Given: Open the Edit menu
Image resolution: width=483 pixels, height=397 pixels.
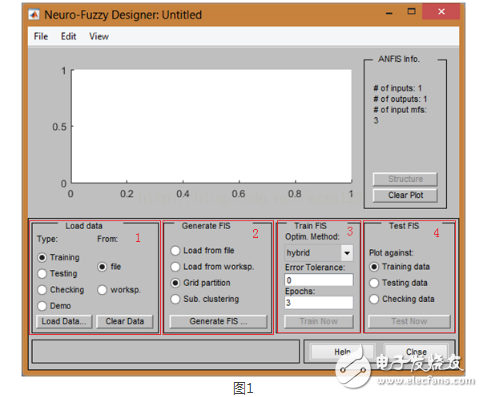Looking at the screenshot, I should pyautogui.click(x=68, y=36).
